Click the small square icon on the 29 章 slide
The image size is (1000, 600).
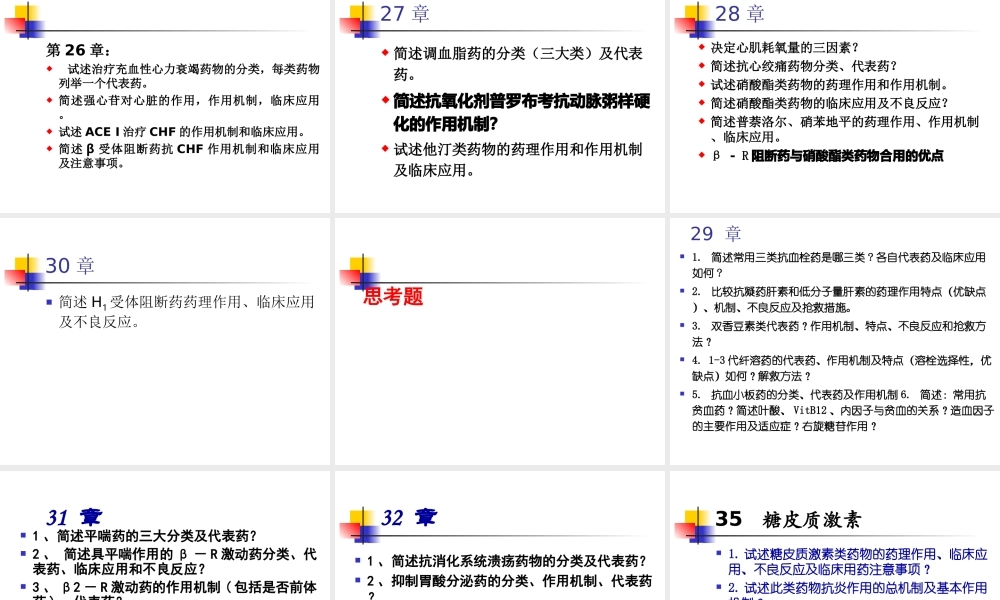pos(682,255)
